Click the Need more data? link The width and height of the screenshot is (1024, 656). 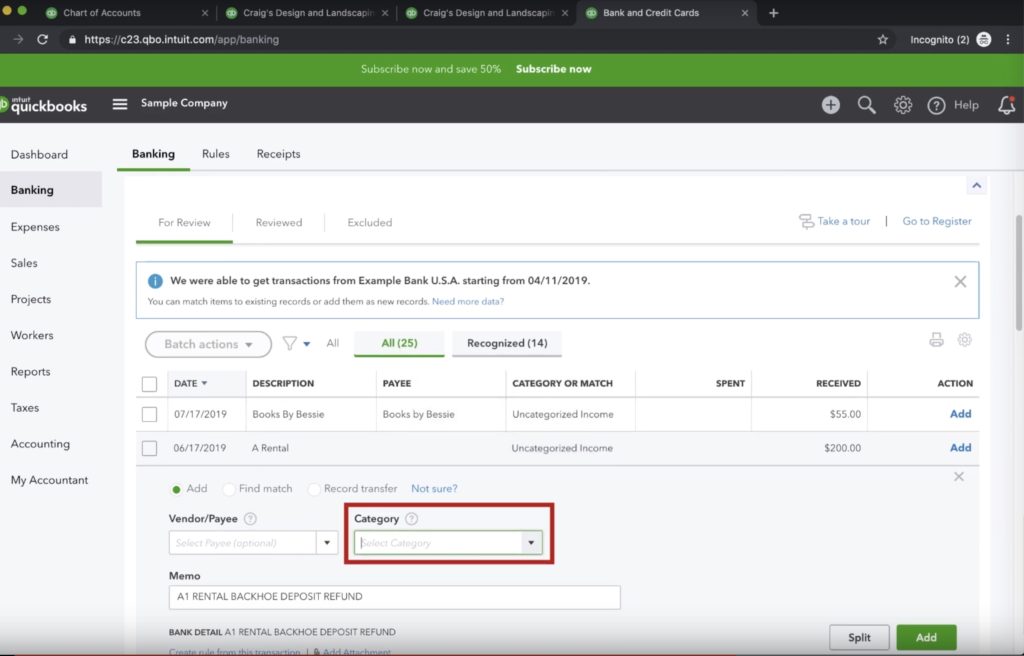click(468, 302)
